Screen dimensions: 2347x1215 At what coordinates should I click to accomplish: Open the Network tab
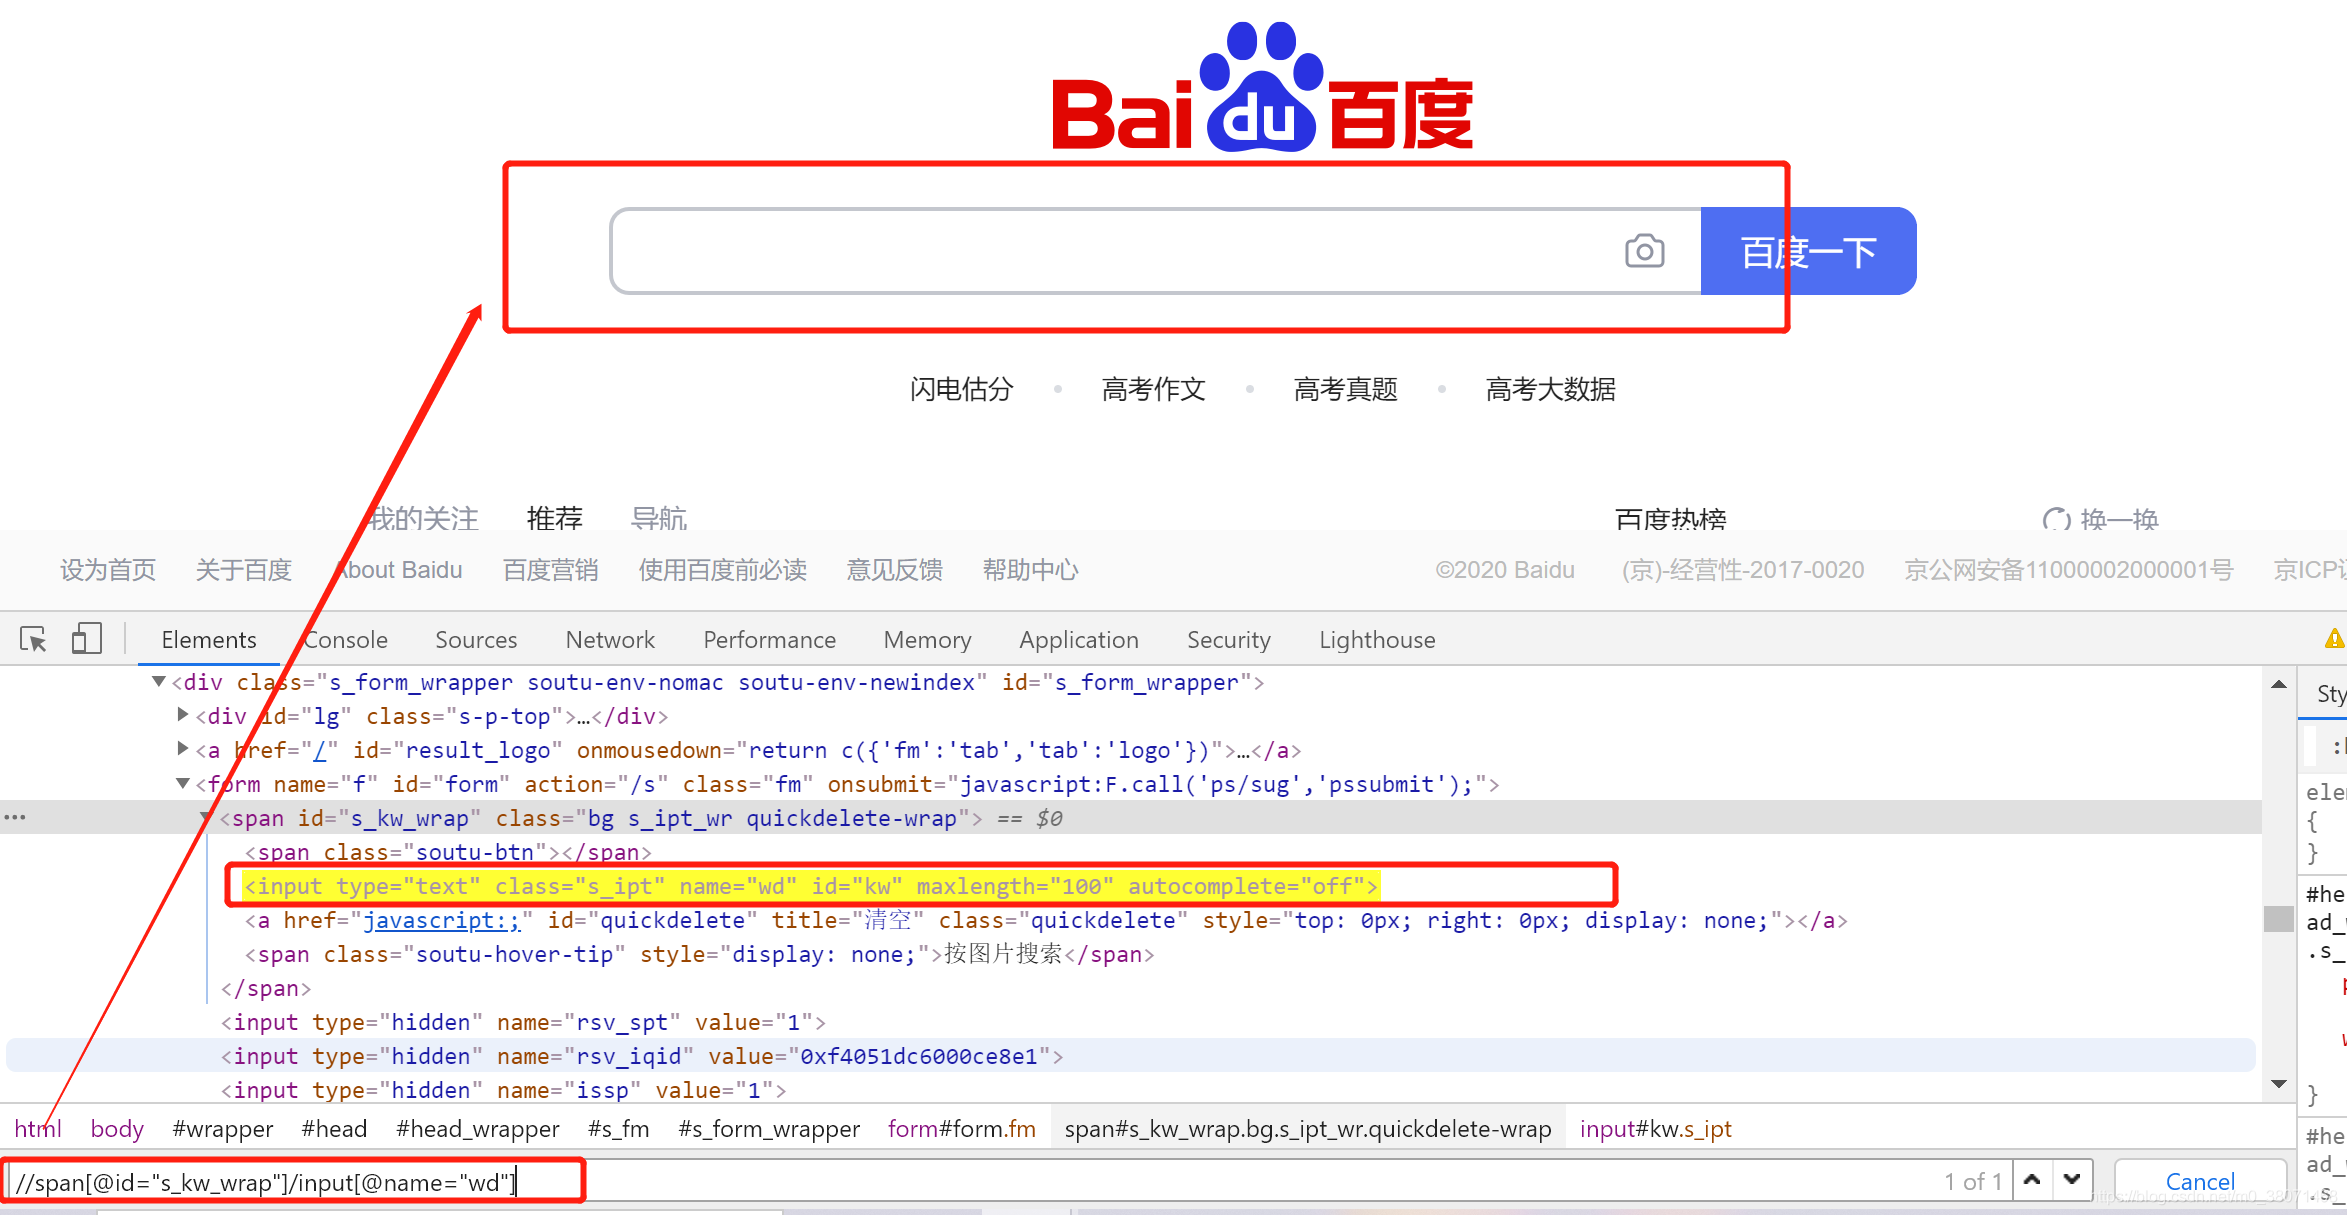tap(610, 640)
